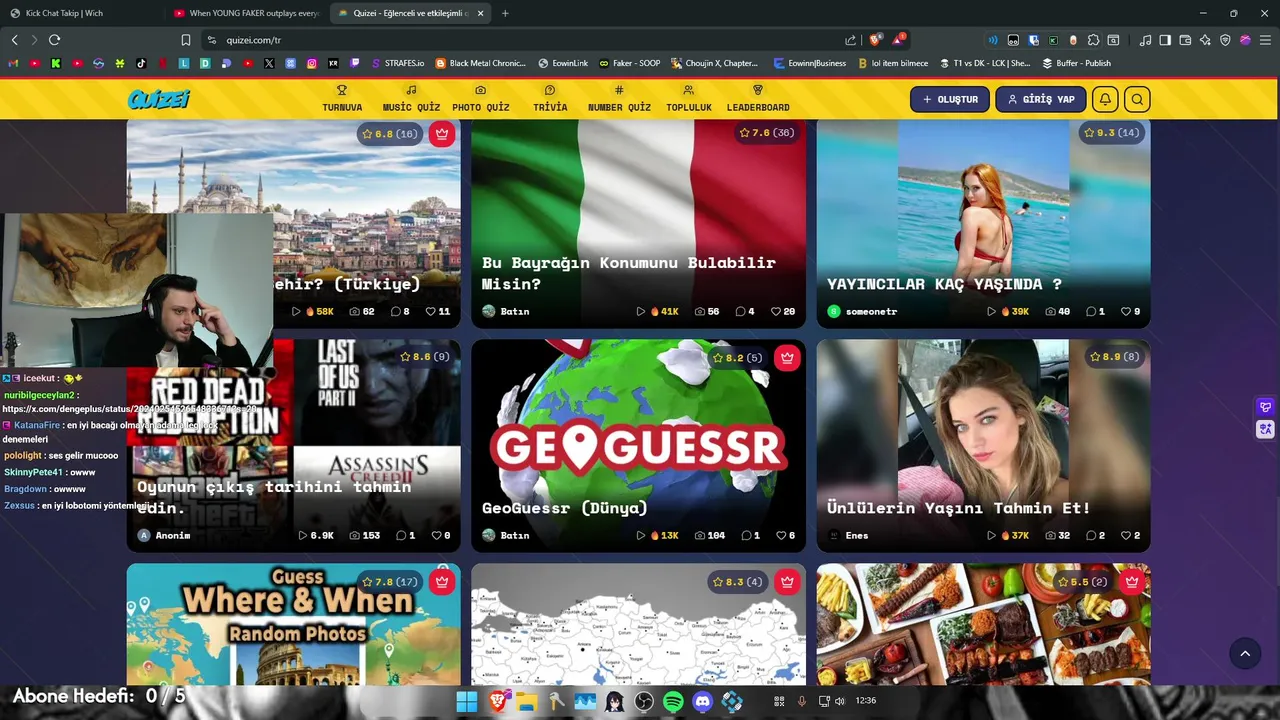The image size is (1280, 720).
Task: Click the crown badge on Where & When card
Action: click(442, 581)
